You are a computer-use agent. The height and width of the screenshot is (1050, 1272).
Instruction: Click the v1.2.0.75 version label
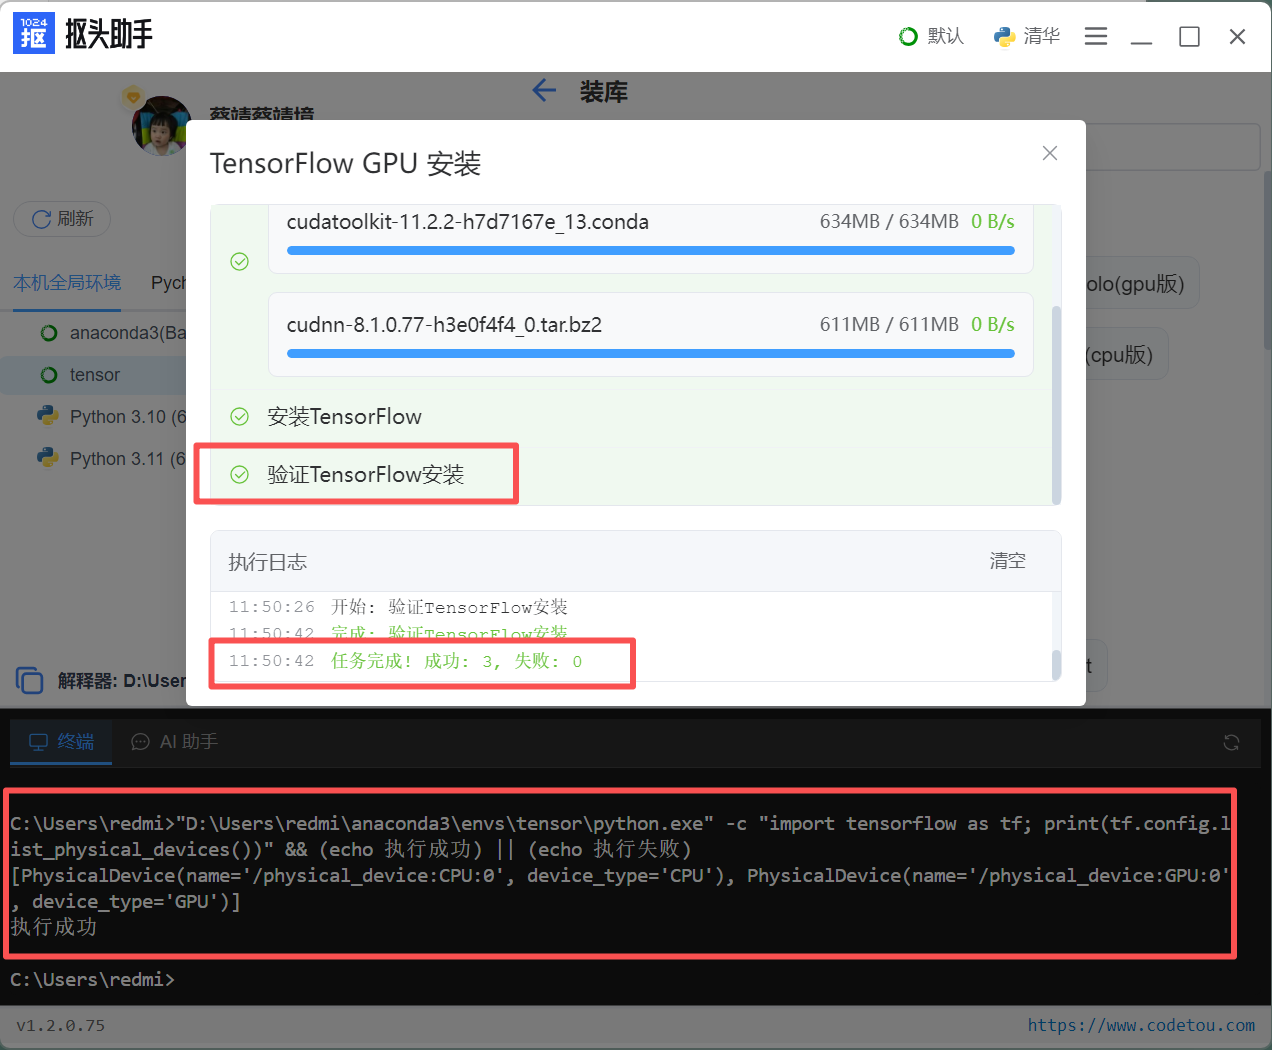pyautogui.click(x=60, y=1025)
